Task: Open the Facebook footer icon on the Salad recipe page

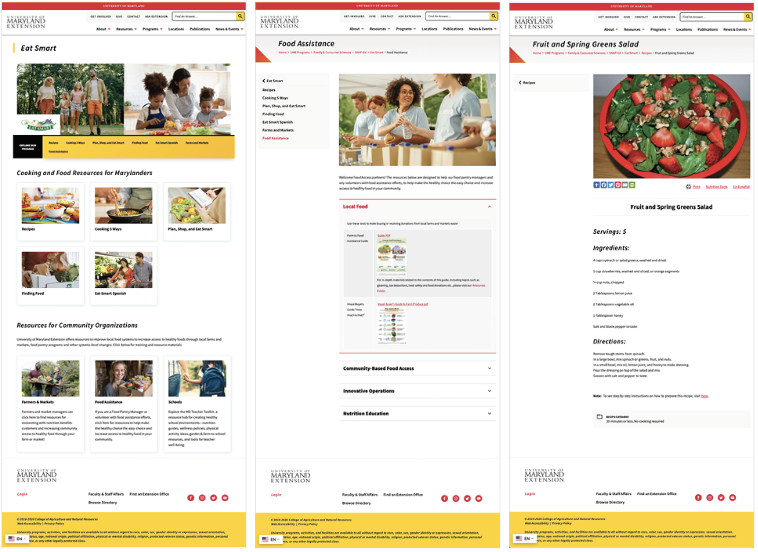Action: coord(699,498)
